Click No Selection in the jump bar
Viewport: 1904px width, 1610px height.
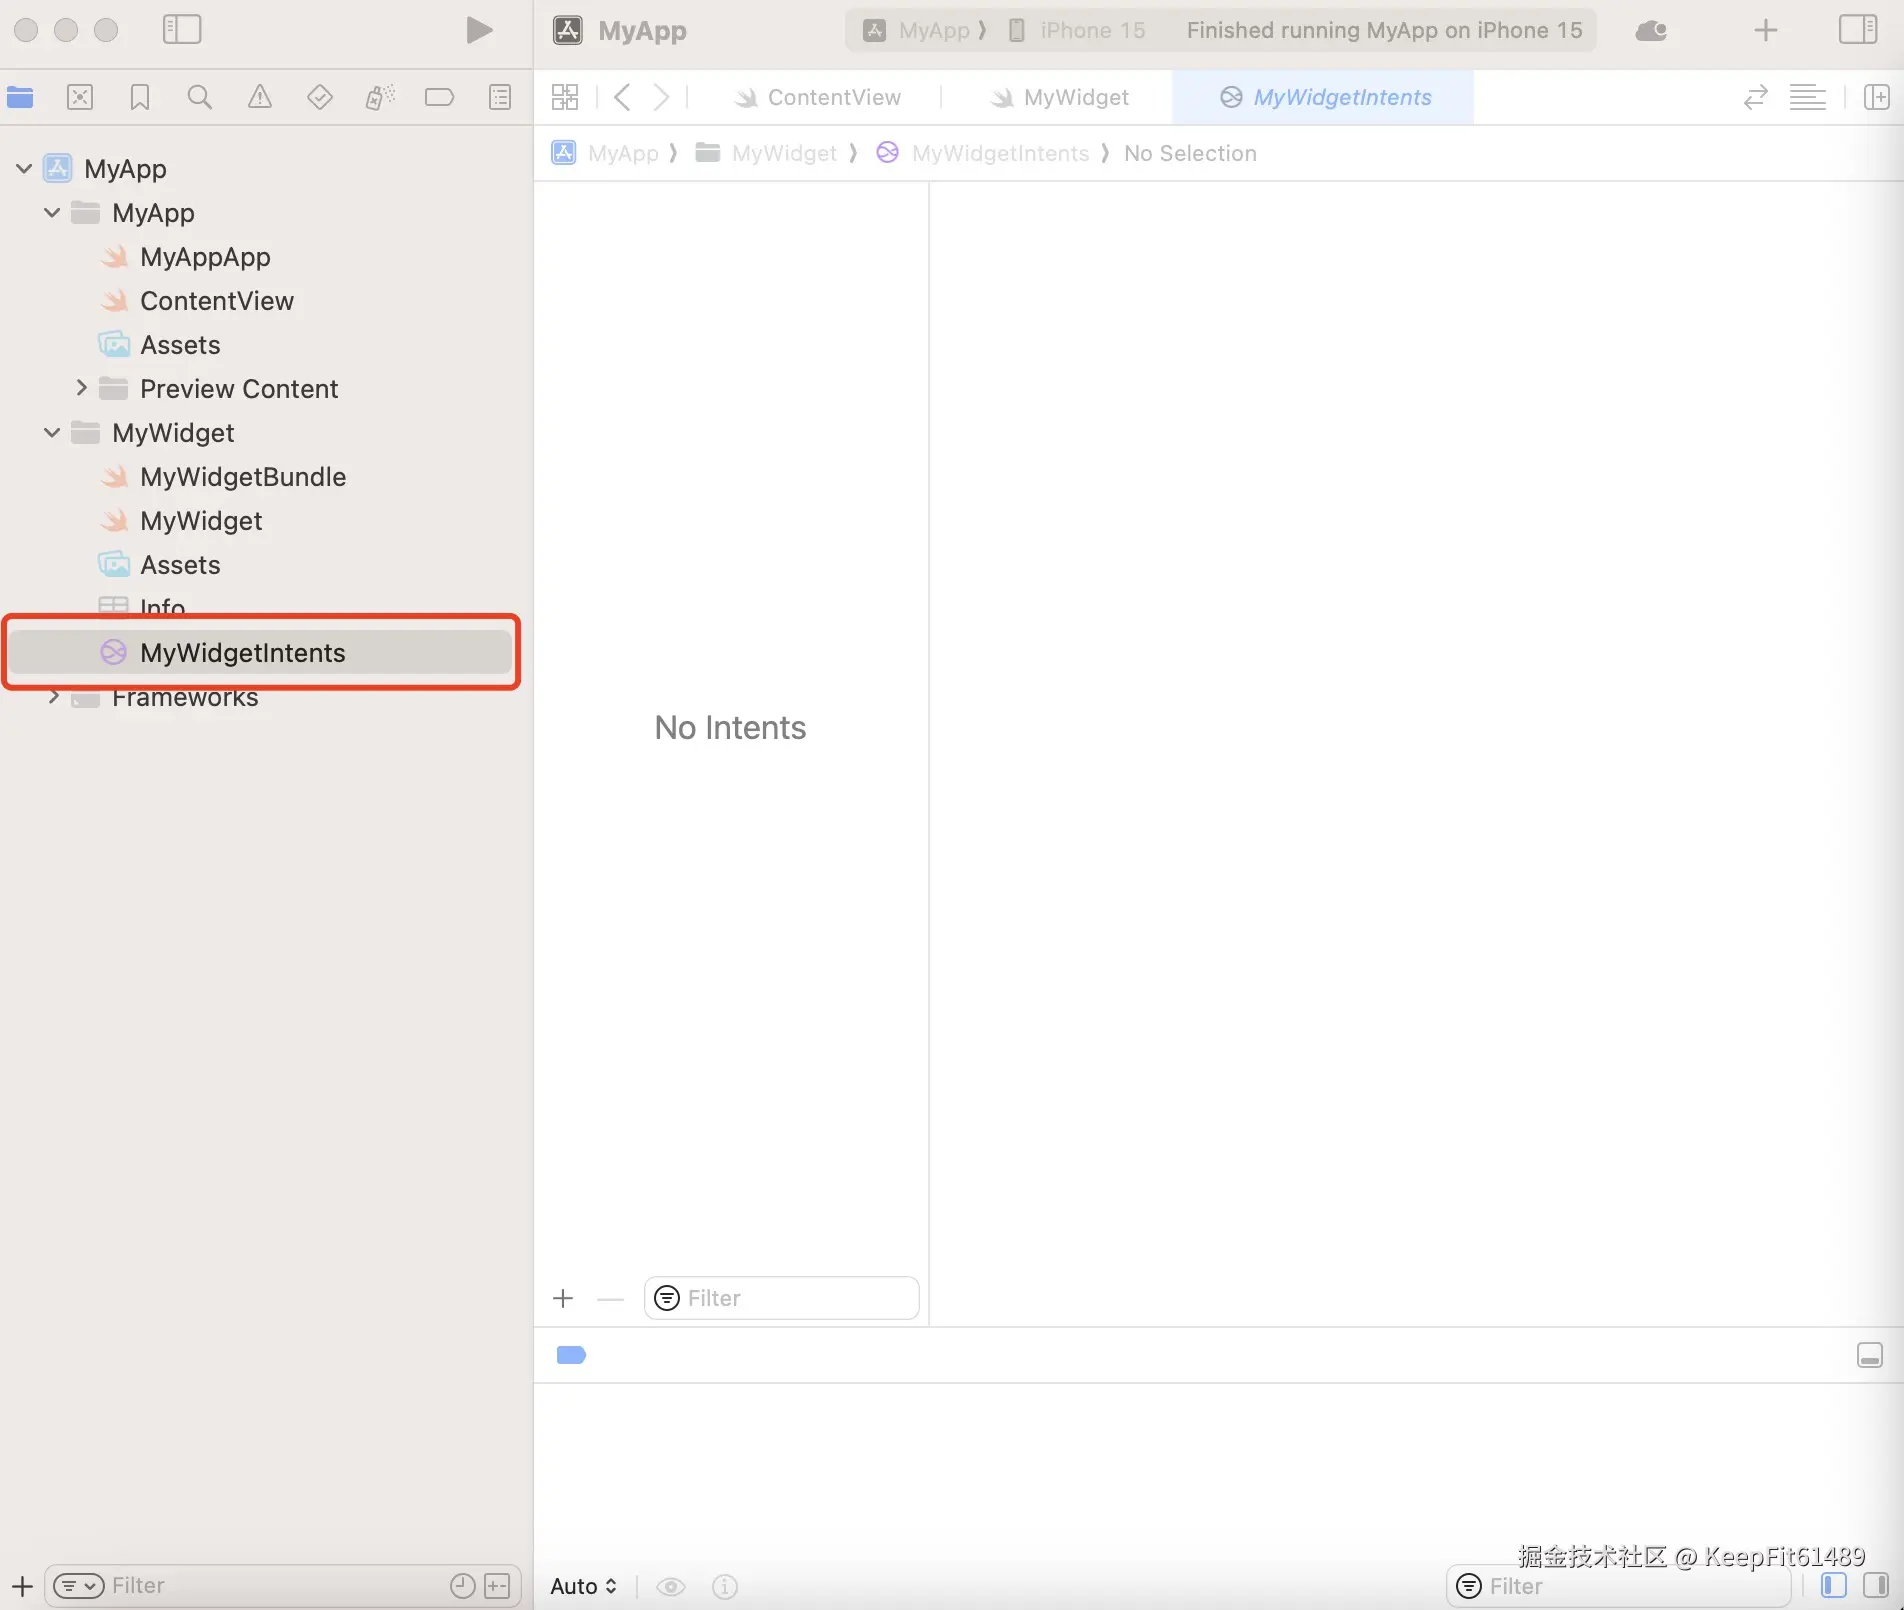pos(1190,153)
